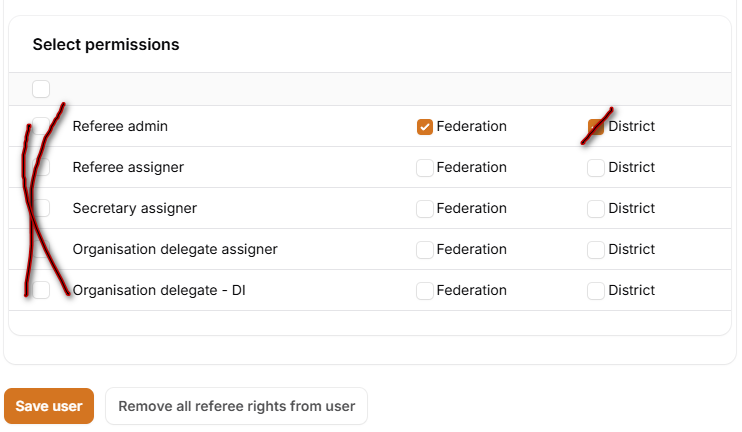Tick the Organisation delegate - DI row checkbox
Screen dimensions: 742x432
click(41, 290)
